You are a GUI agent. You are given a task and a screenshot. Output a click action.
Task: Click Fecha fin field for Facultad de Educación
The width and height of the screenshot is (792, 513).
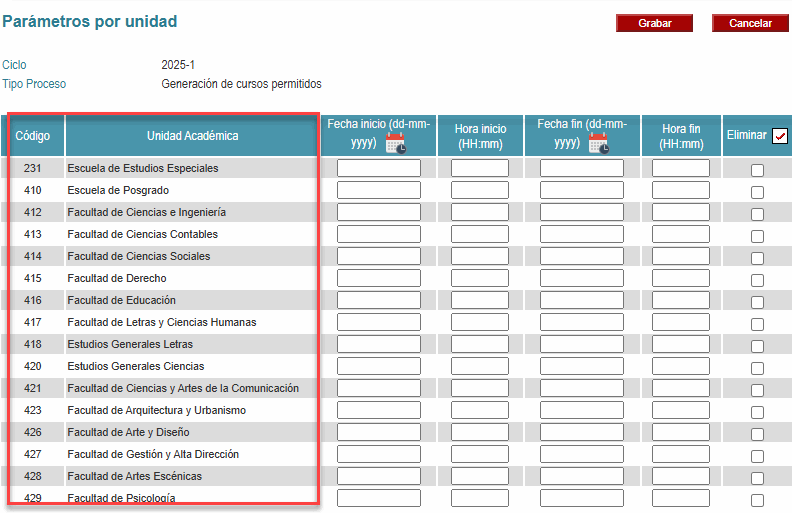click(581, 300)
